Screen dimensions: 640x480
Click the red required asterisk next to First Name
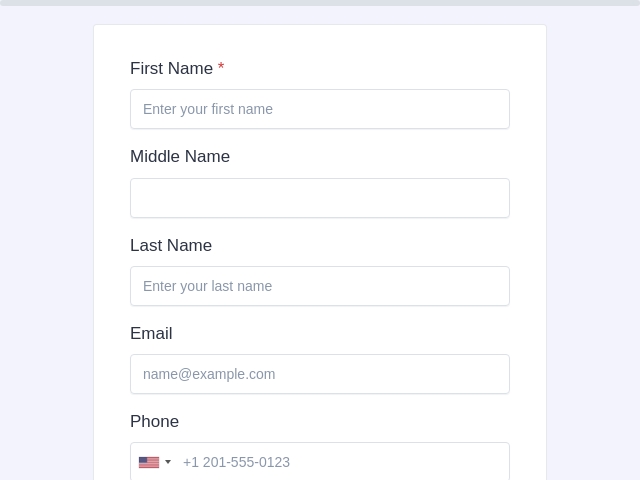(221, 66)
